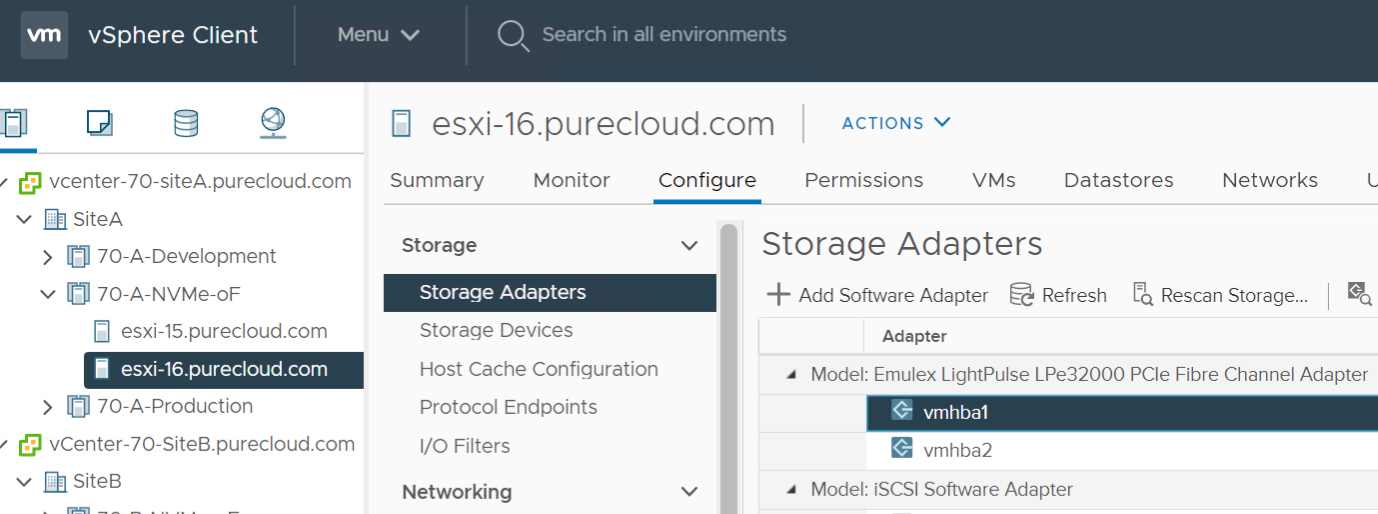1378x514 pixels.
Task: Open I/O Filters
Action: [x=465, y=446]
